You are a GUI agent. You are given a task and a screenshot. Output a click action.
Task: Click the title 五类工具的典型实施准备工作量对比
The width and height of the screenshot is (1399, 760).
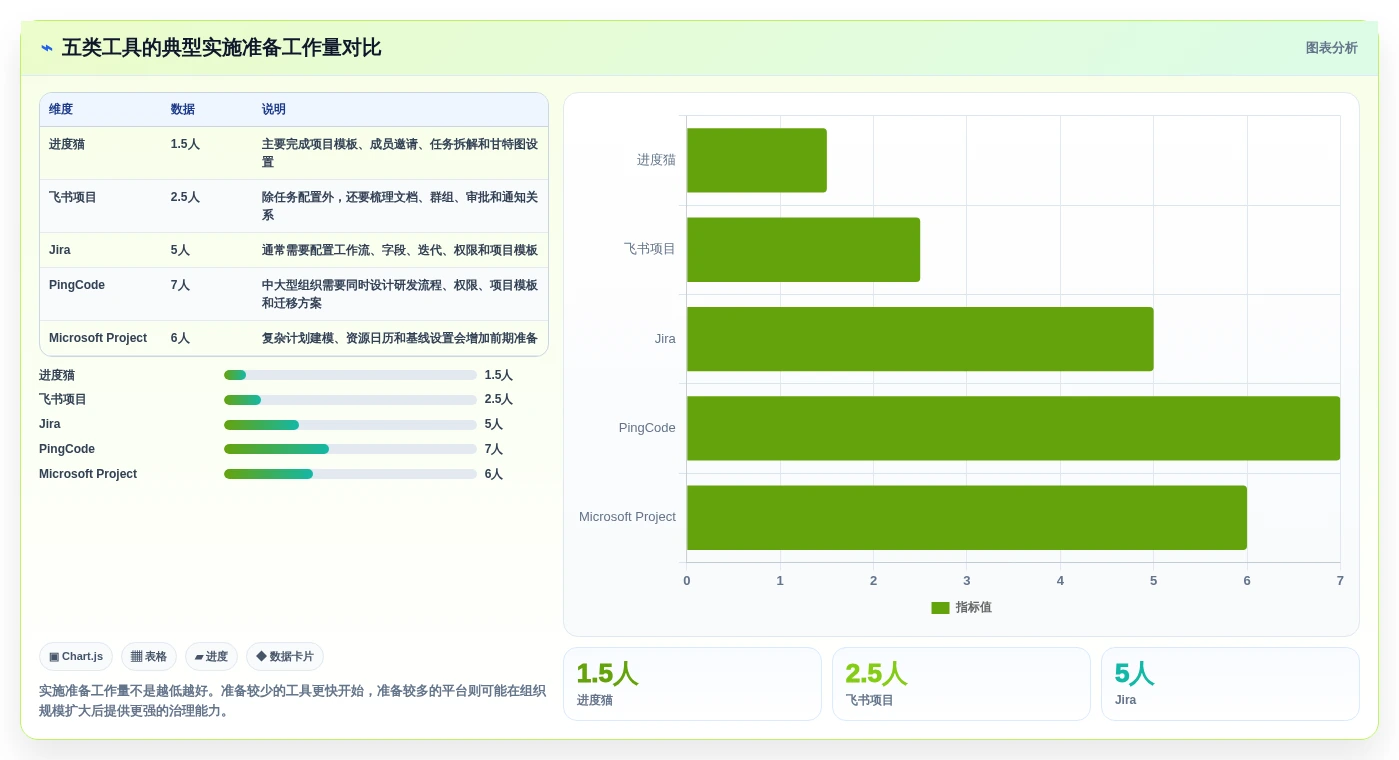point(221,48)
